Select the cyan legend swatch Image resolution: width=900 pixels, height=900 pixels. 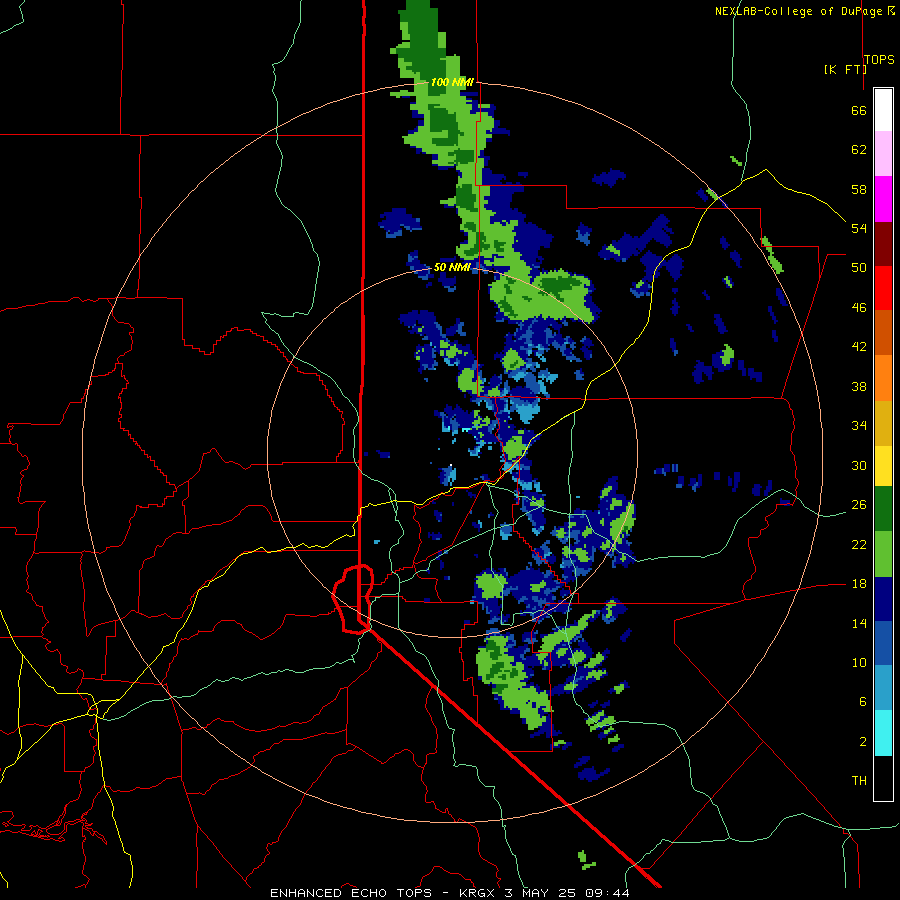tap(883, 733)
